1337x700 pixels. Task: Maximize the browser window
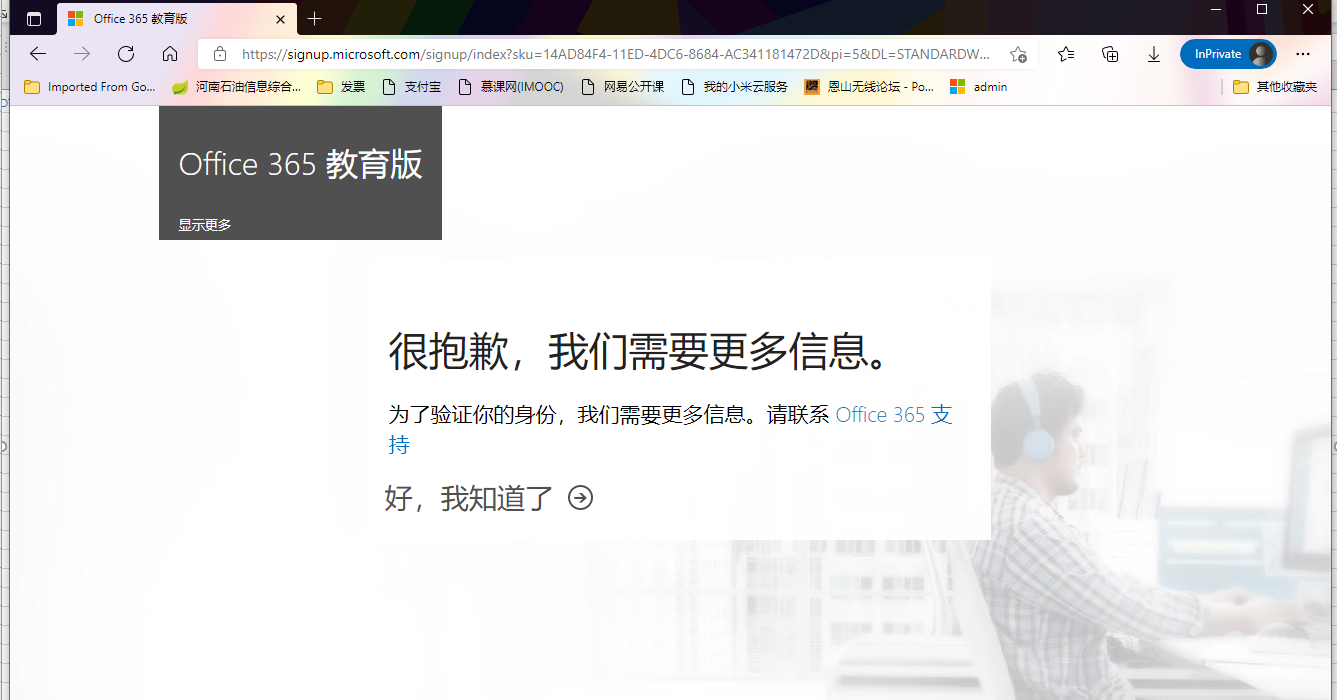pyautogui.click(x=1262, y=10)
